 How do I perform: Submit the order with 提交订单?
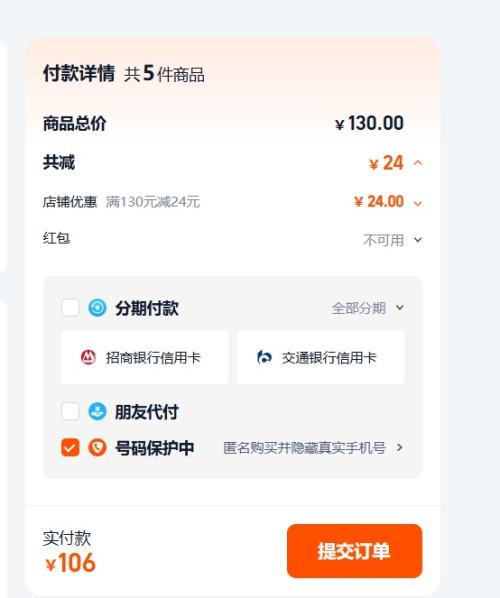click(354, 551)
